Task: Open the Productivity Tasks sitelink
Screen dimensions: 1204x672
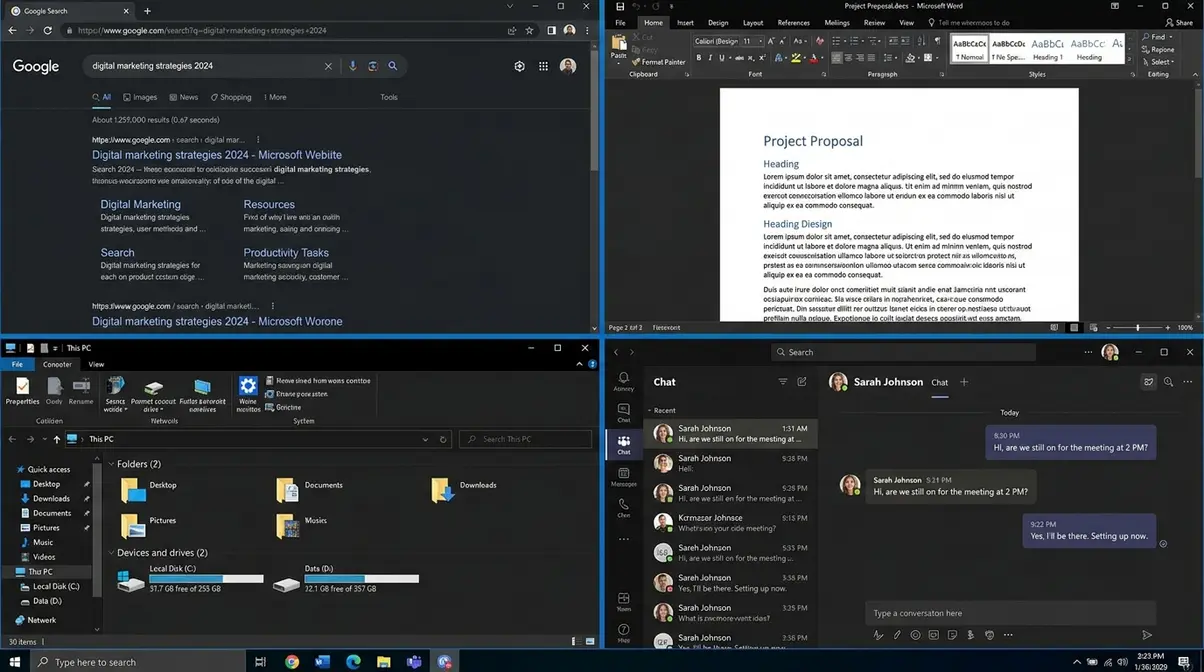Action: coord(286,253)
